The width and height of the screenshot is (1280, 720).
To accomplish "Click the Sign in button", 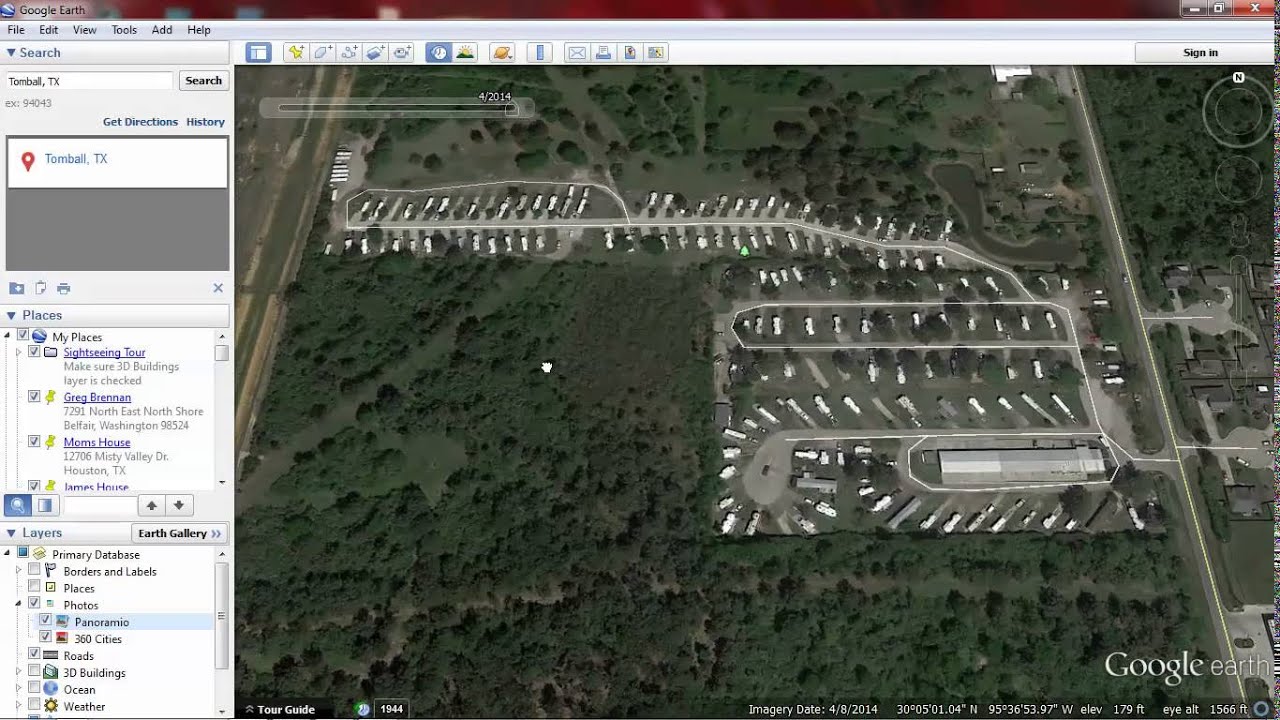I will [1200, 53].
